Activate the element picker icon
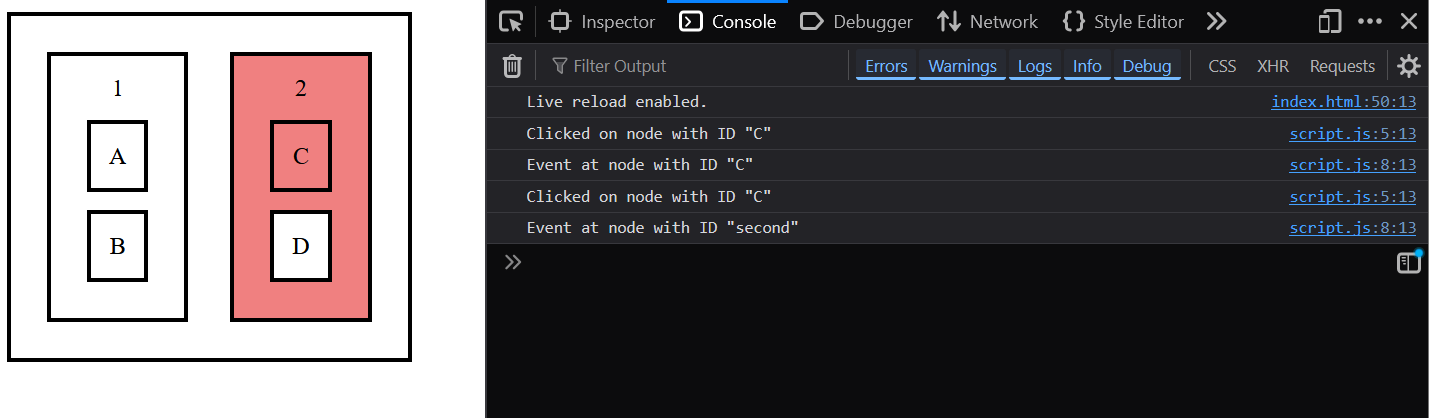Screen dimensions: 1429x418 [511, 22]
